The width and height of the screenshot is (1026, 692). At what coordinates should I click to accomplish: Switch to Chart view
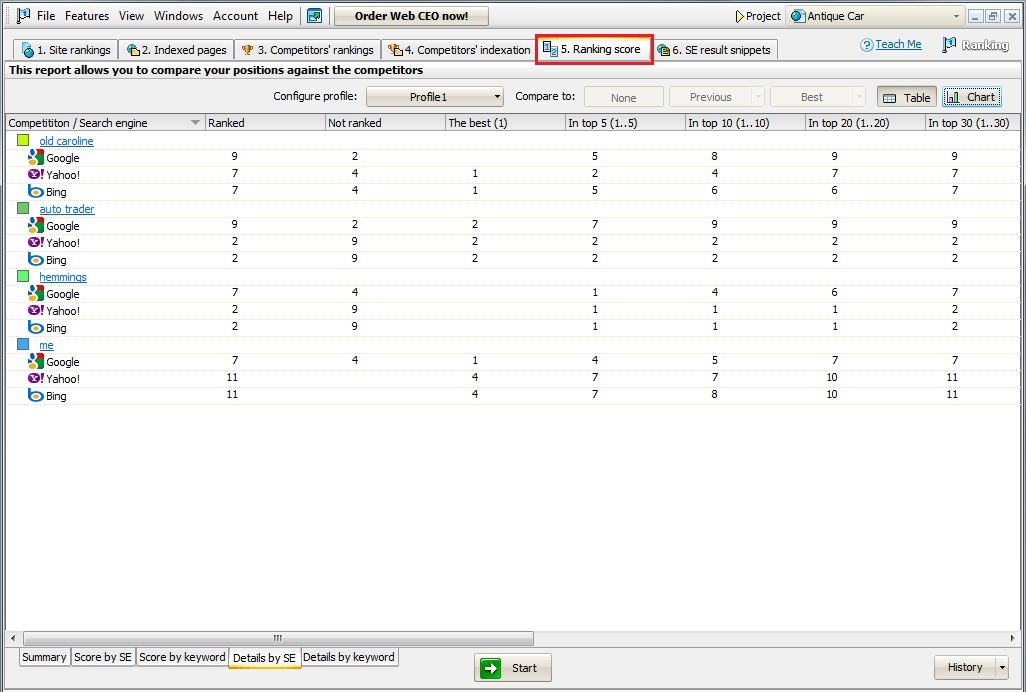(x=972, y=97)
